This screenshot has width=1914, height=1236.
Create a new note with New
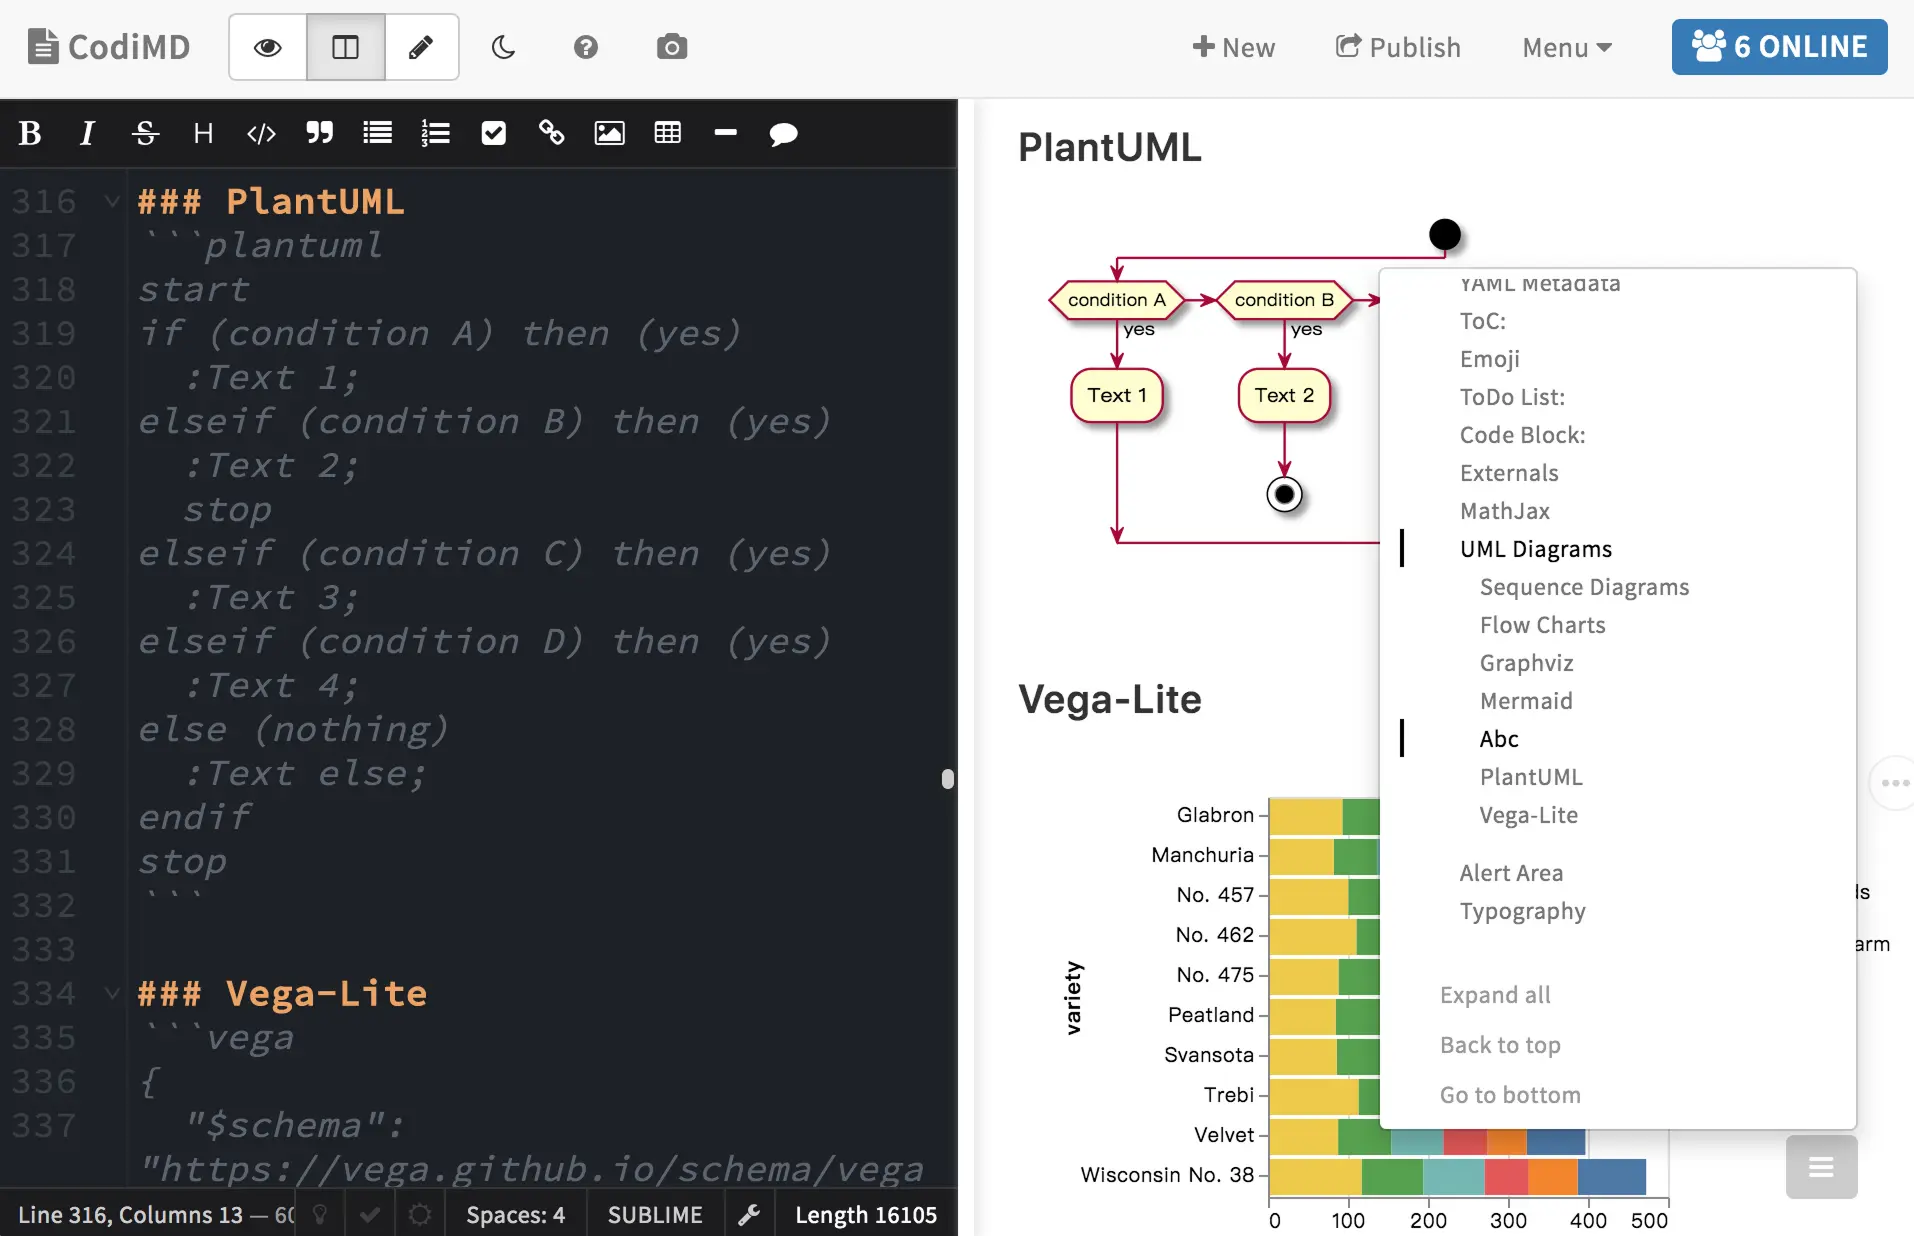pyautogui.click(x=1233, y=47)
